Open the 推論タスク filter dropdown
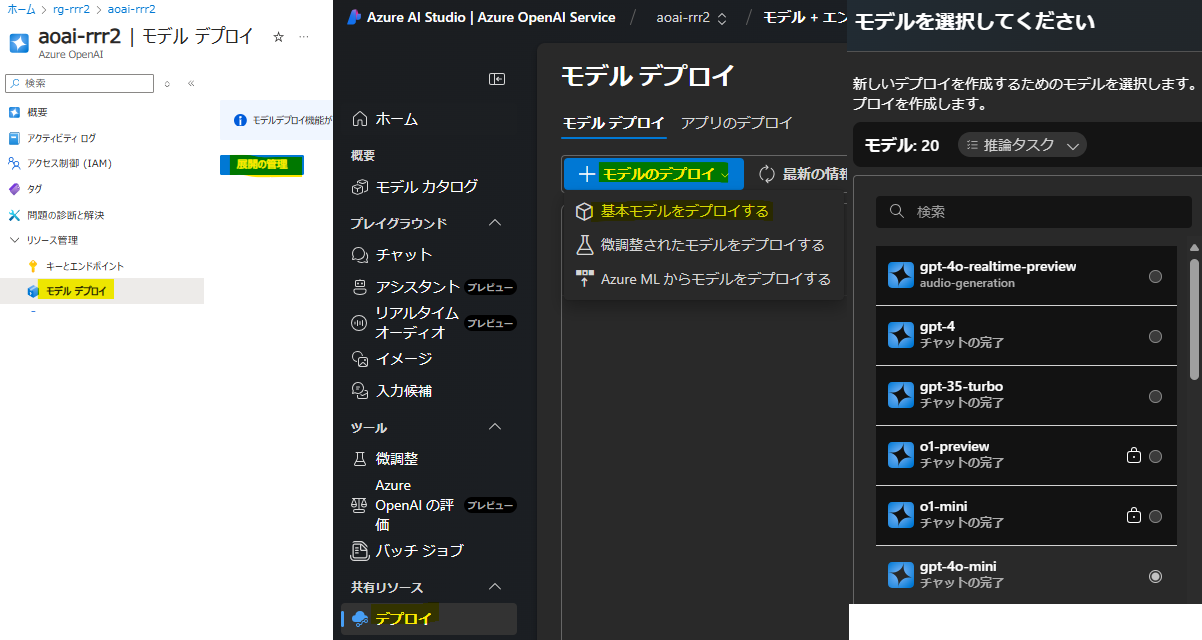This screenshot has height=640, width=1202. (1022, 145)
